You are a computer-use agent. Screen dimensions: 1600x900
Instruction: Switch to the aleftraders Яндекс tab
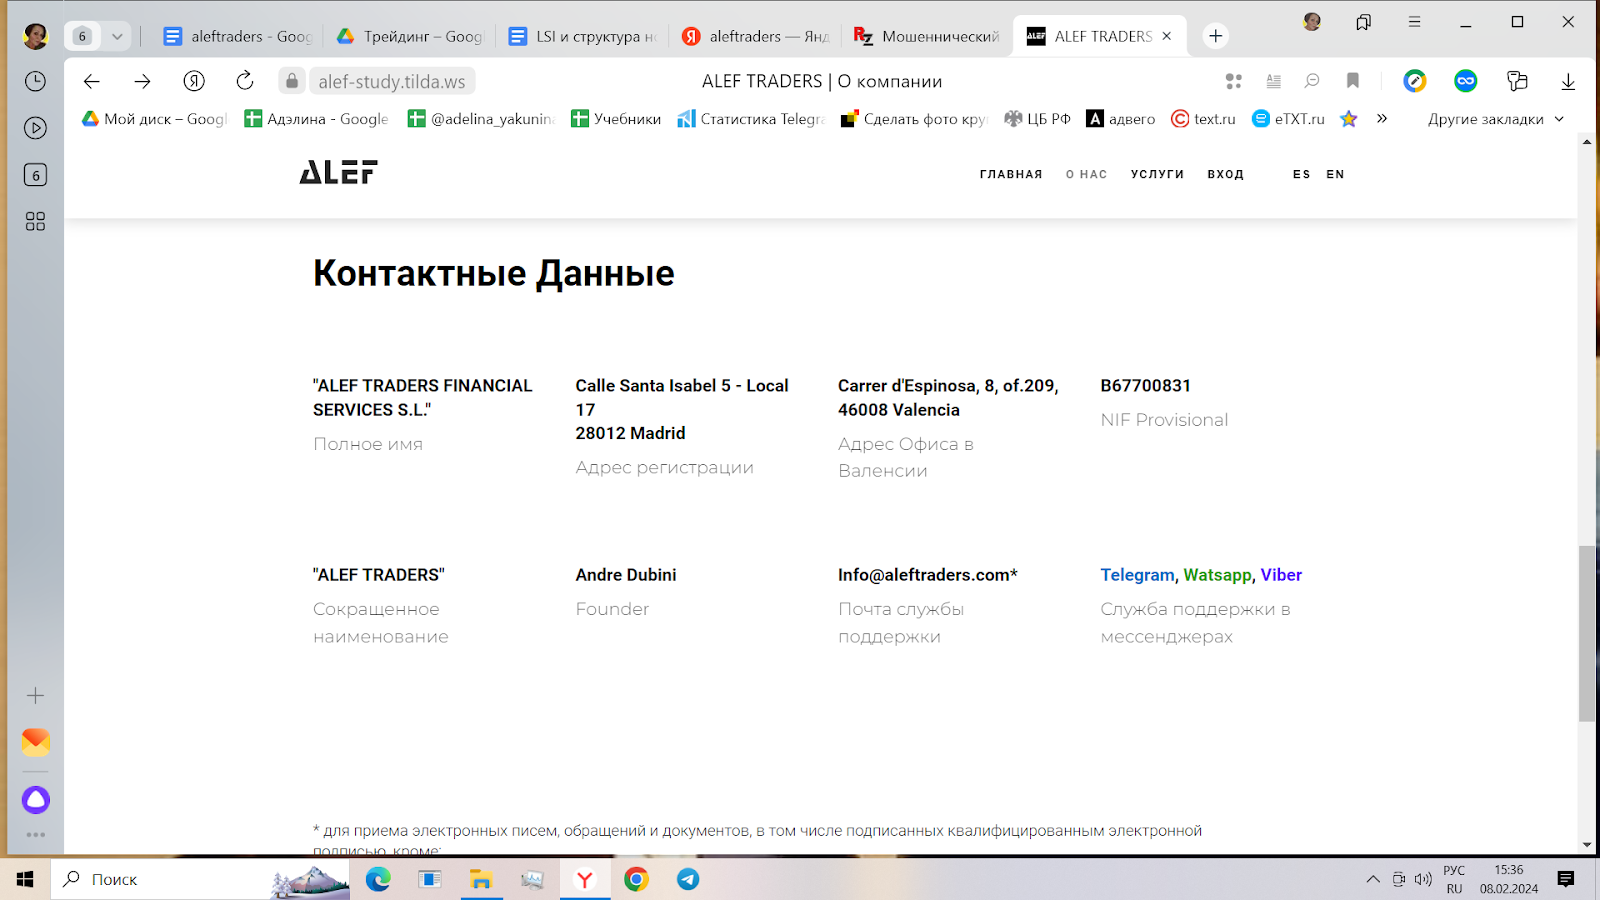tap(756, 36)
